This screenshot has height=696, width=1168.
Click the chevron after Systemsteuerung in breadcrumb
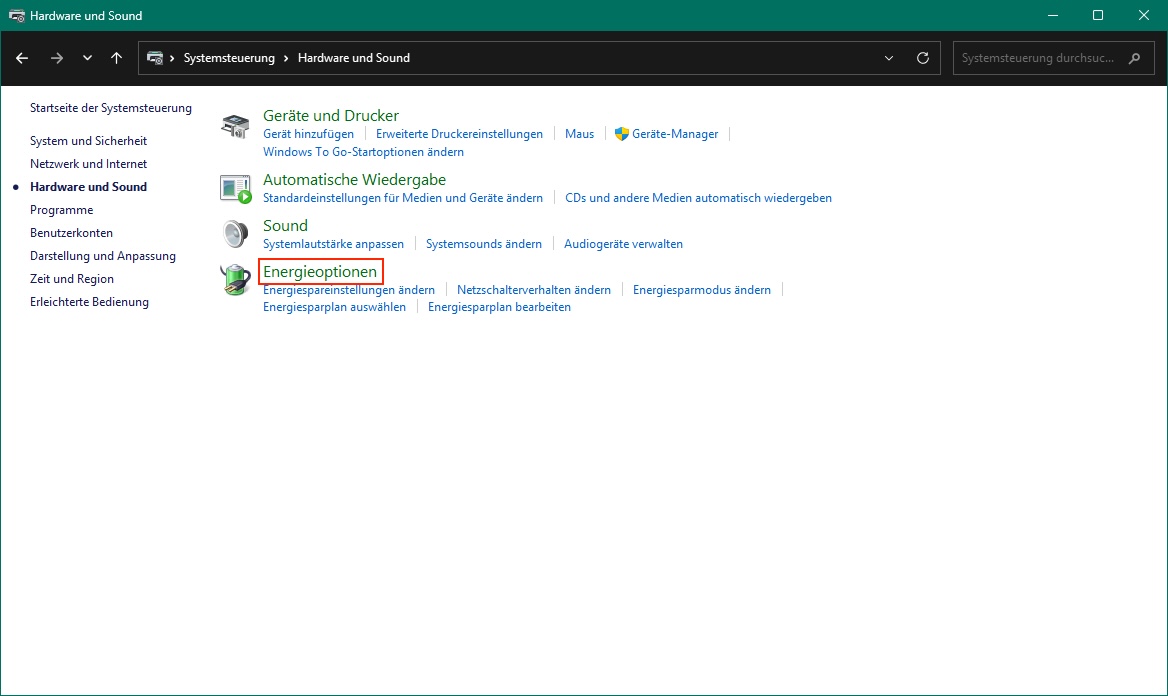pos(286,58)
